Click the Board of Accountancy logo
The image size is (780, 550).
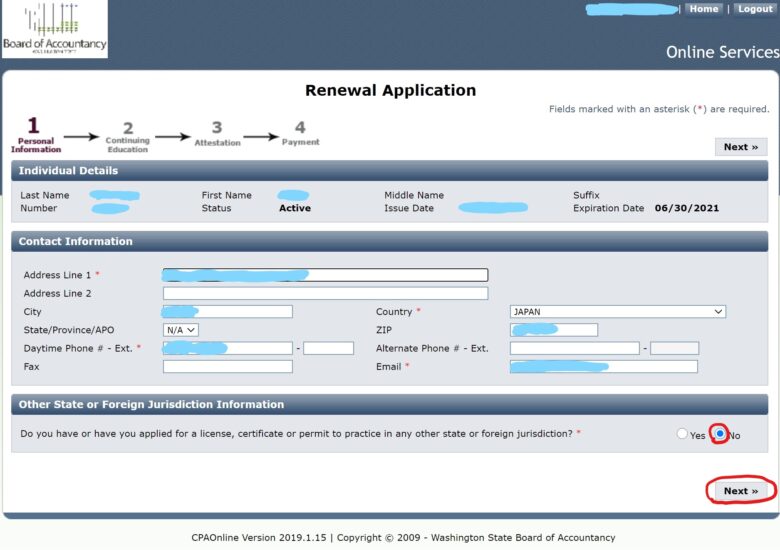click(x=55, y=29)
